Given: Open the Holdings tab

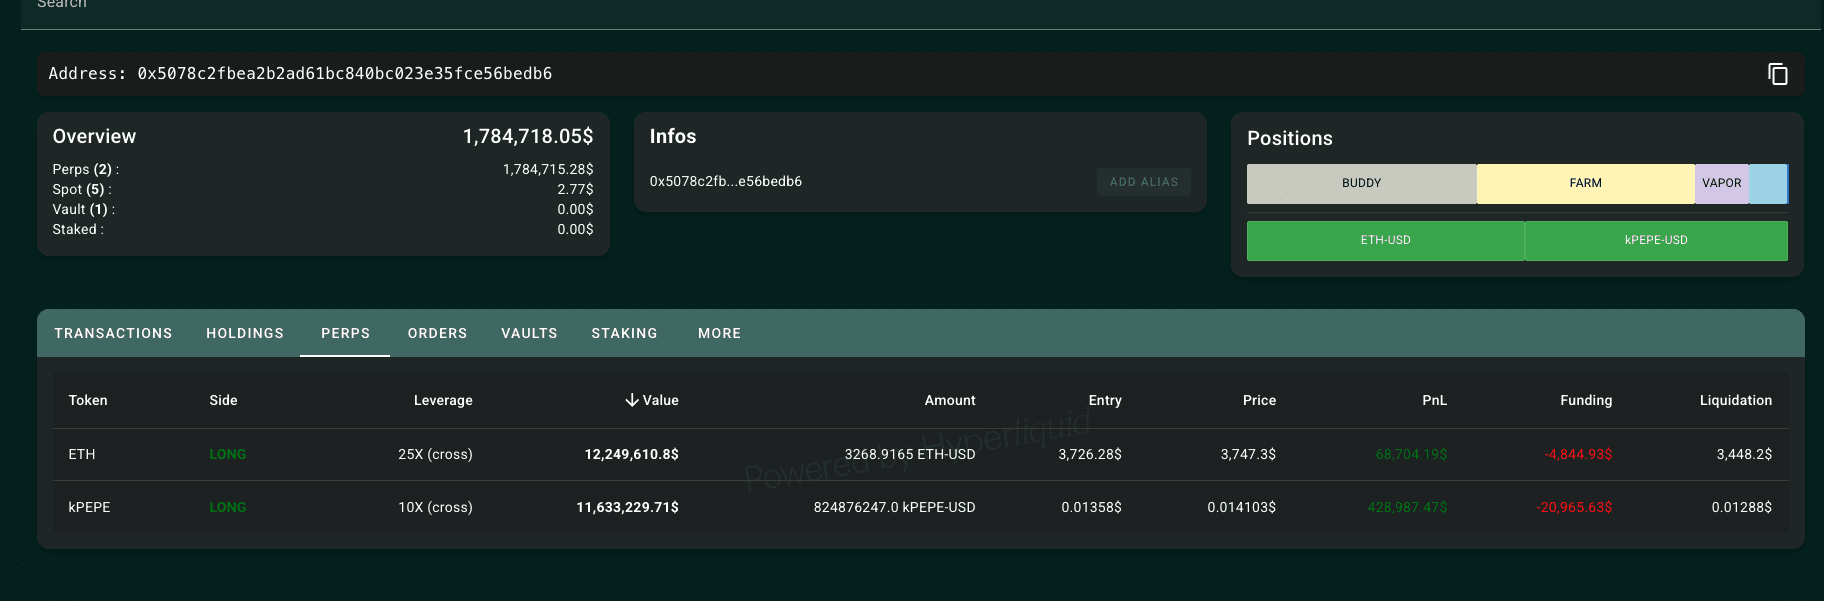Looking at the screenshot, I should [x=245, y=333].
